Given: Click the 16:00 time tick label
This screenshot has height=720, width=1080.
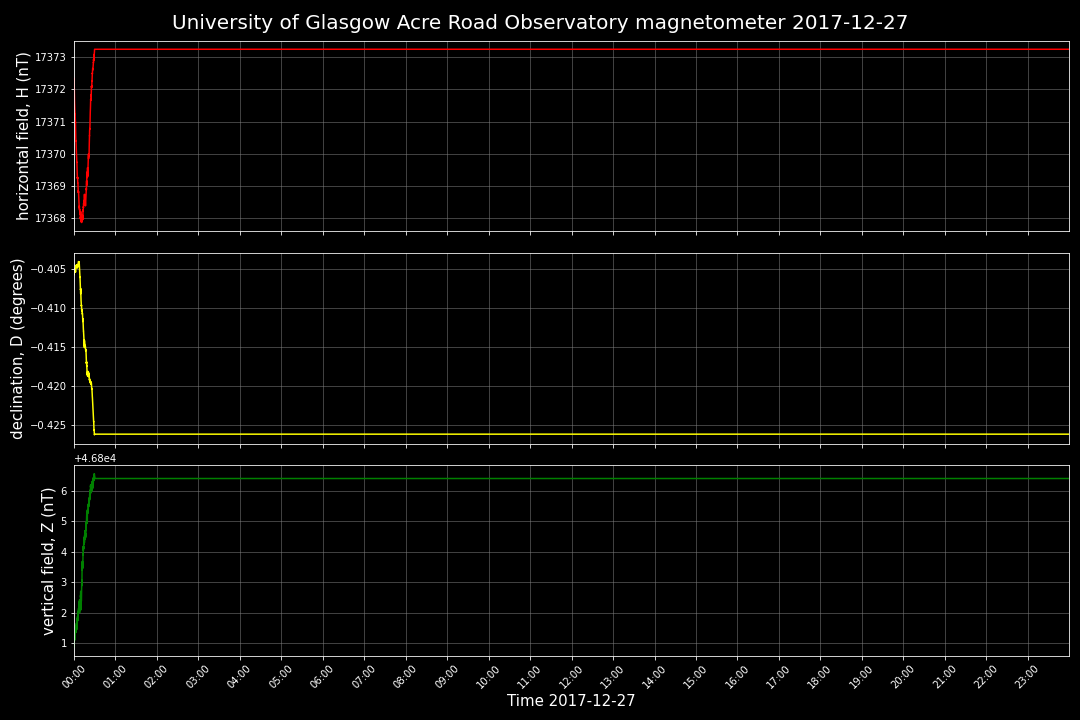Looking at the screenshot, I should 736,677.
